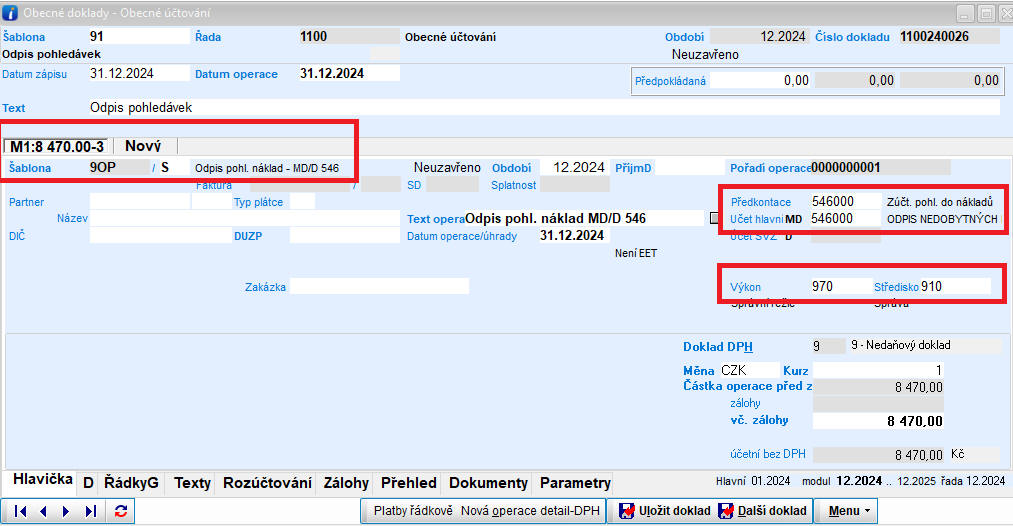
Task: Open next document via Další doklad
Action: pyautogui.click(x=762, y=511)
